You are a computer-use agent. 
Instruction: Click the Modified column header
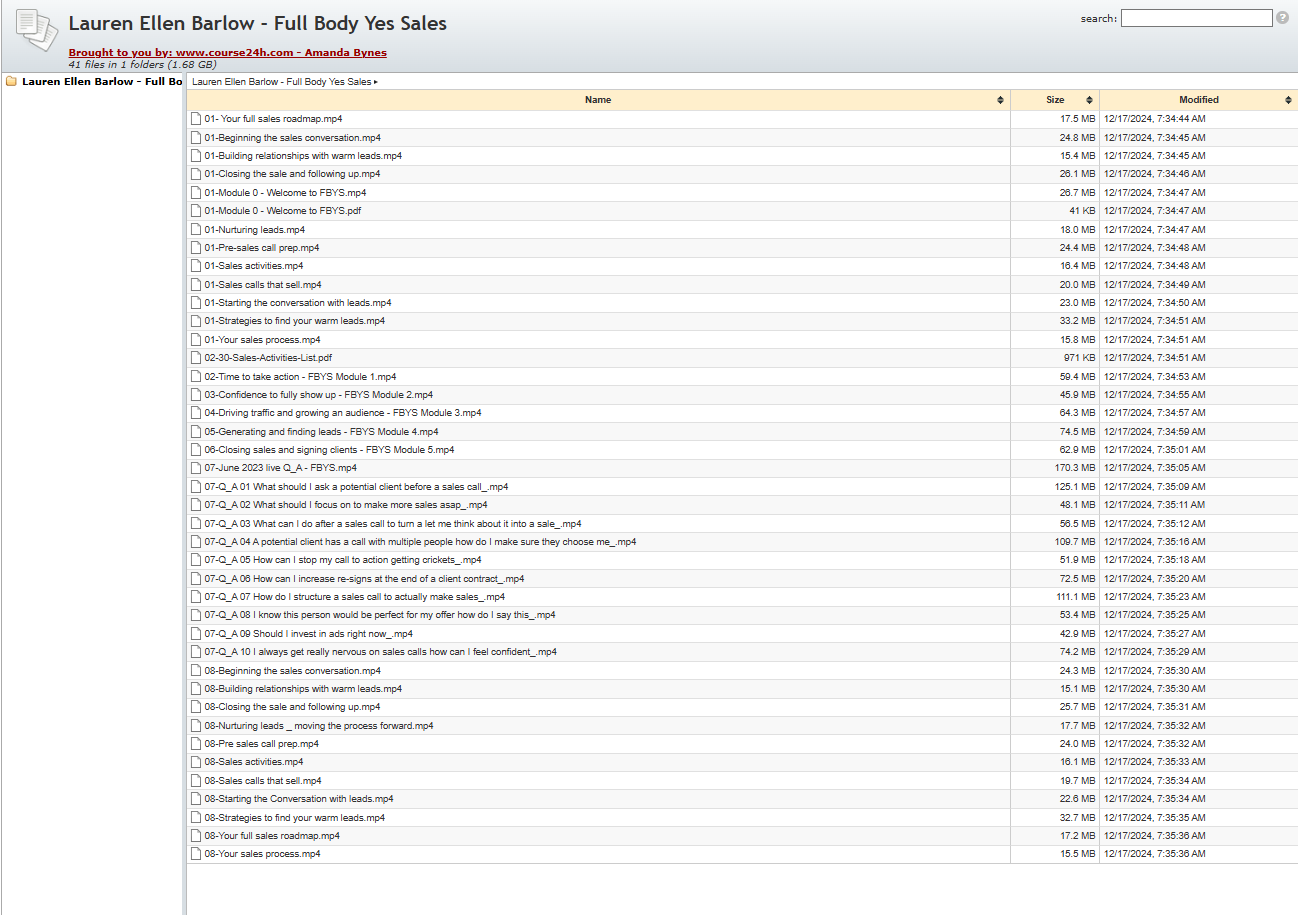pos(1198,100)
